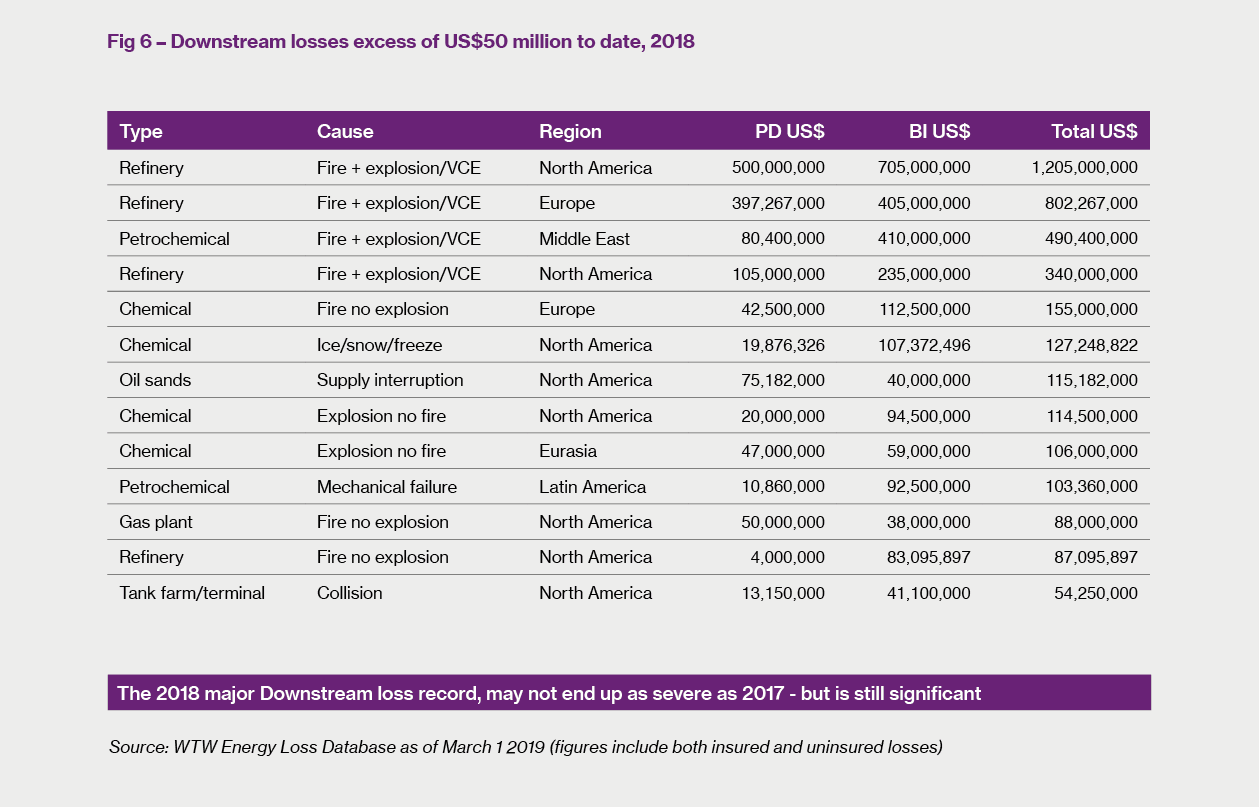Click the purple 2018 loss record banner
This screenshot has width=1259, height=812.
pyautogui.click(x=628, y=693)
